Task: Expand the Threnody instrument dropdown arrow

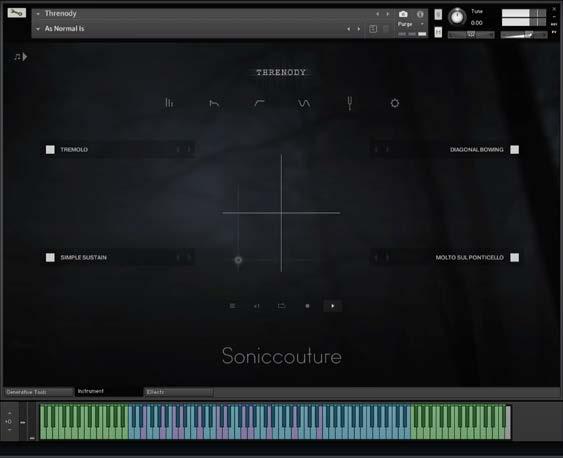Action: (38, 14)
